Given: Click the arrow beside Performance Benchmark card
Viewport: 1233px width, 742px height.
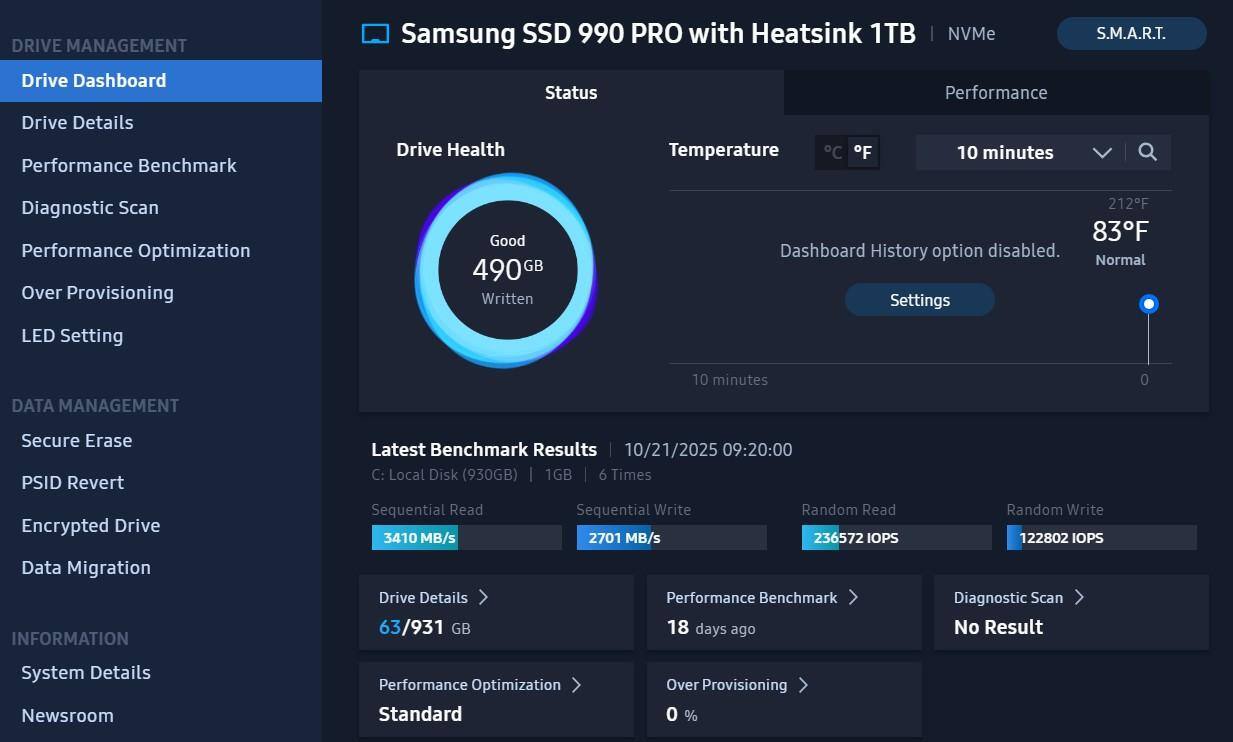Looking at the screenshot, I should (x=853, y=597).
